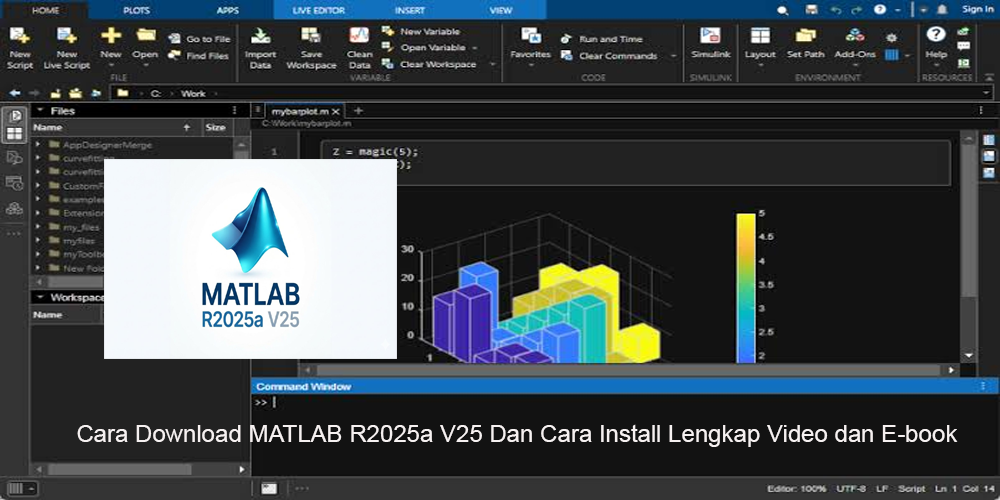This screenshot has height=500, width=1000.
Task: Open the address bar history dropdown
Action: (x=987, y=93)
